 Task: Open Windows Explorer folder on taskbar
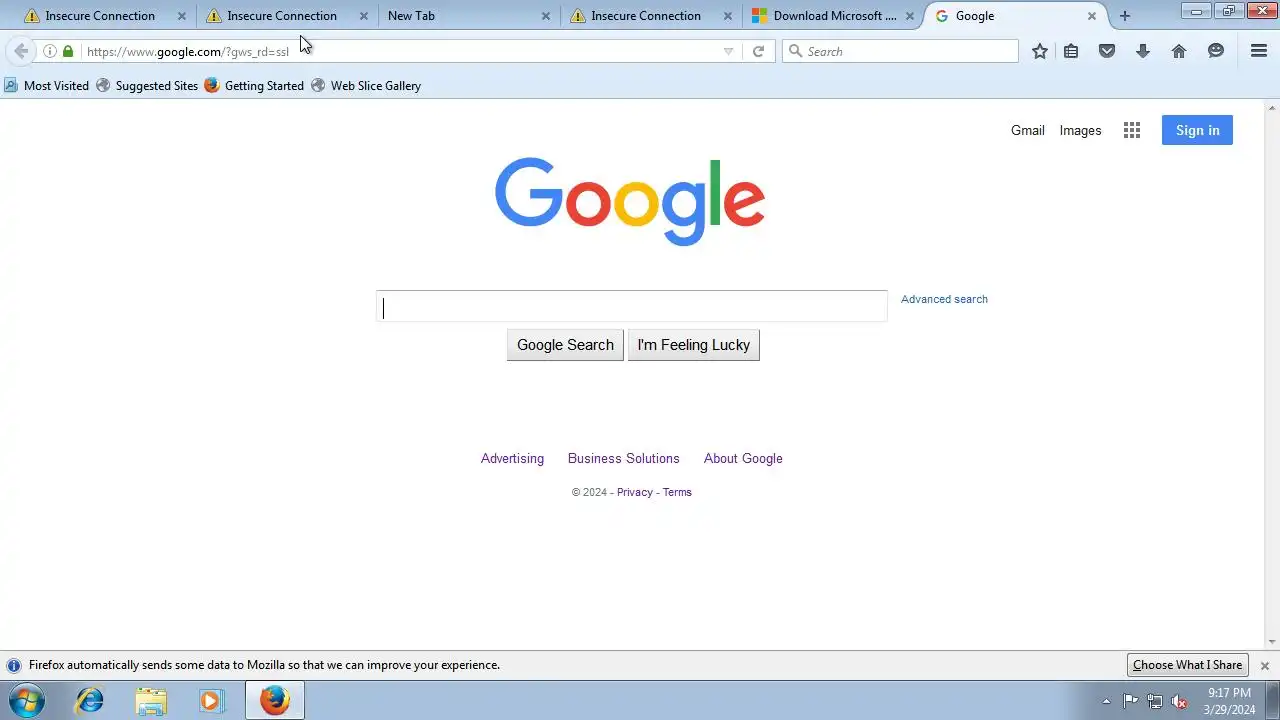click(151, 700)
